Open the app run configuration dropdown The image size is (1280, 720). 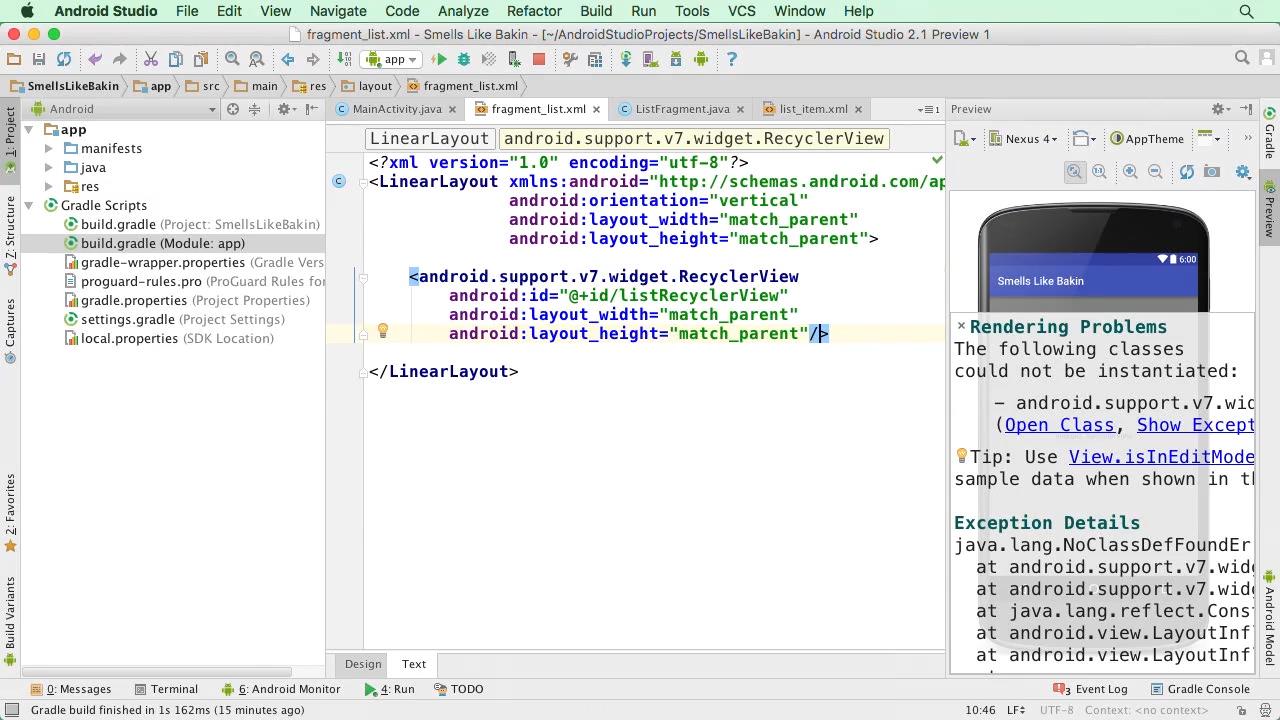(393, 60)
